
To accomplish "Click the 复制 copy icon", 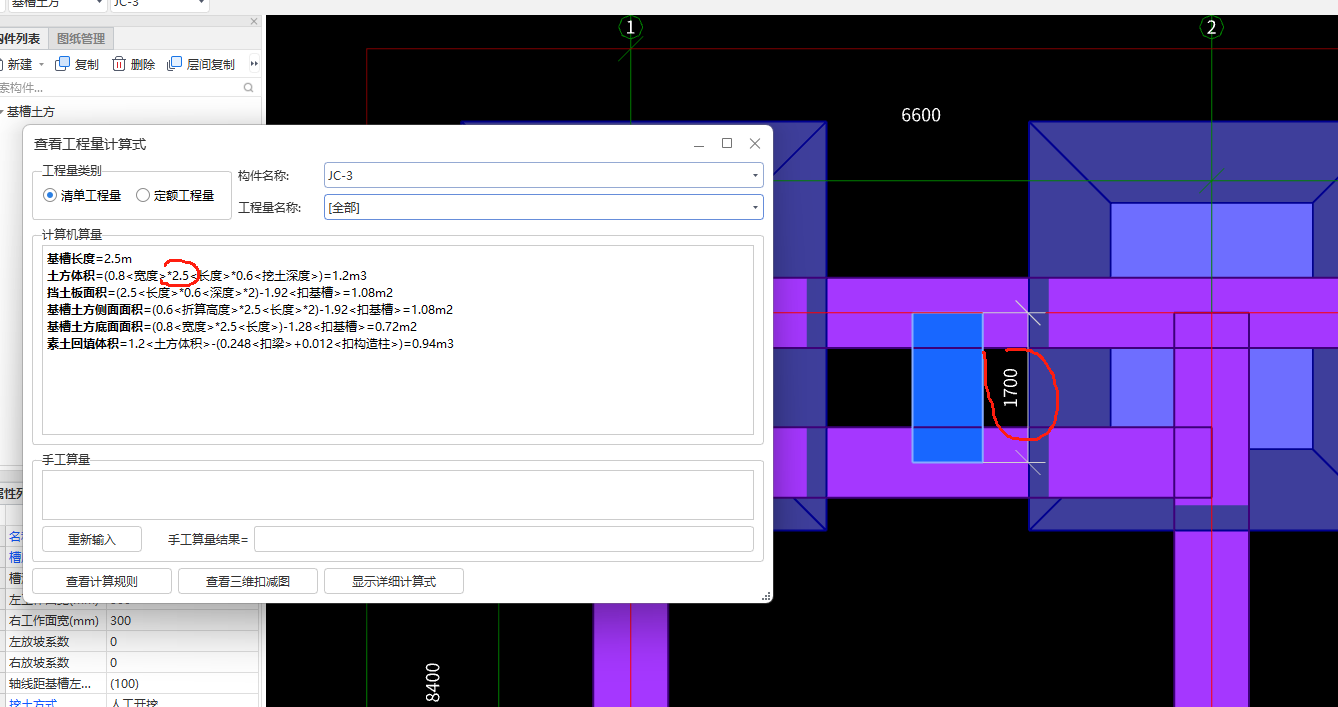I will (x=63, y=64).
